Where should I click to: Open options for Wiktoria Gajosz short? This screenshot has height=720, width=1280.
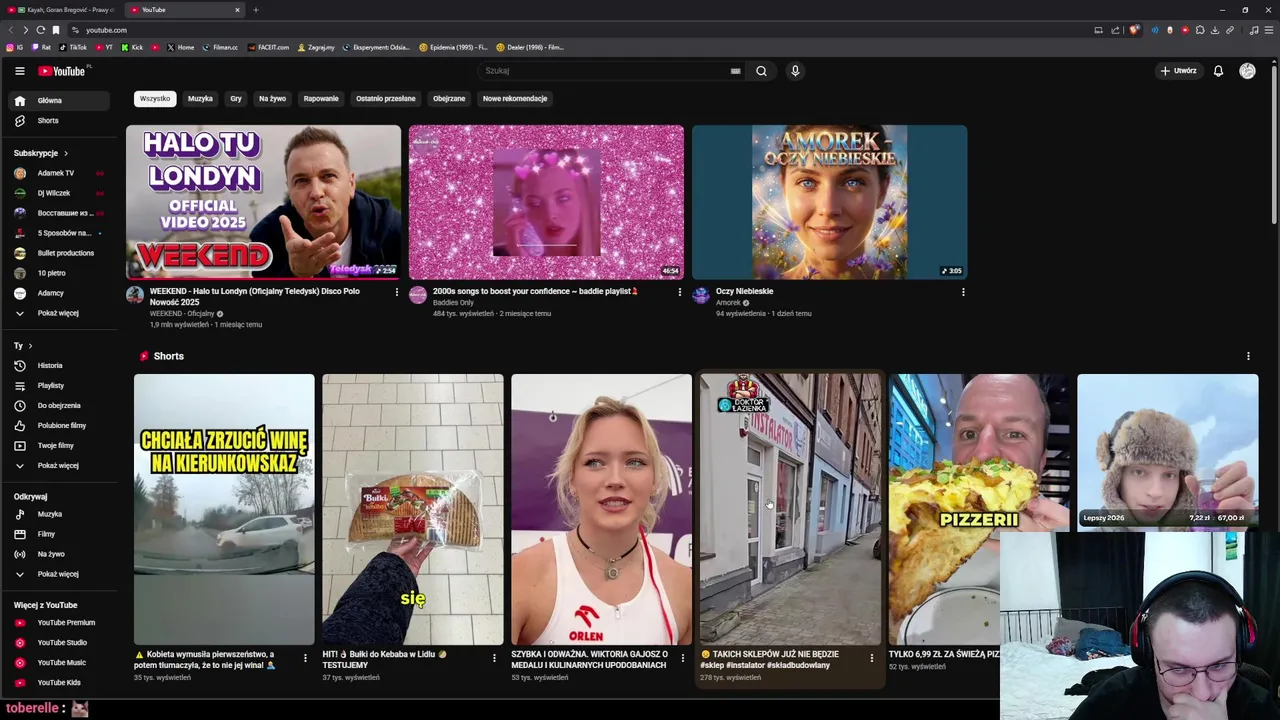click(683, 658)
